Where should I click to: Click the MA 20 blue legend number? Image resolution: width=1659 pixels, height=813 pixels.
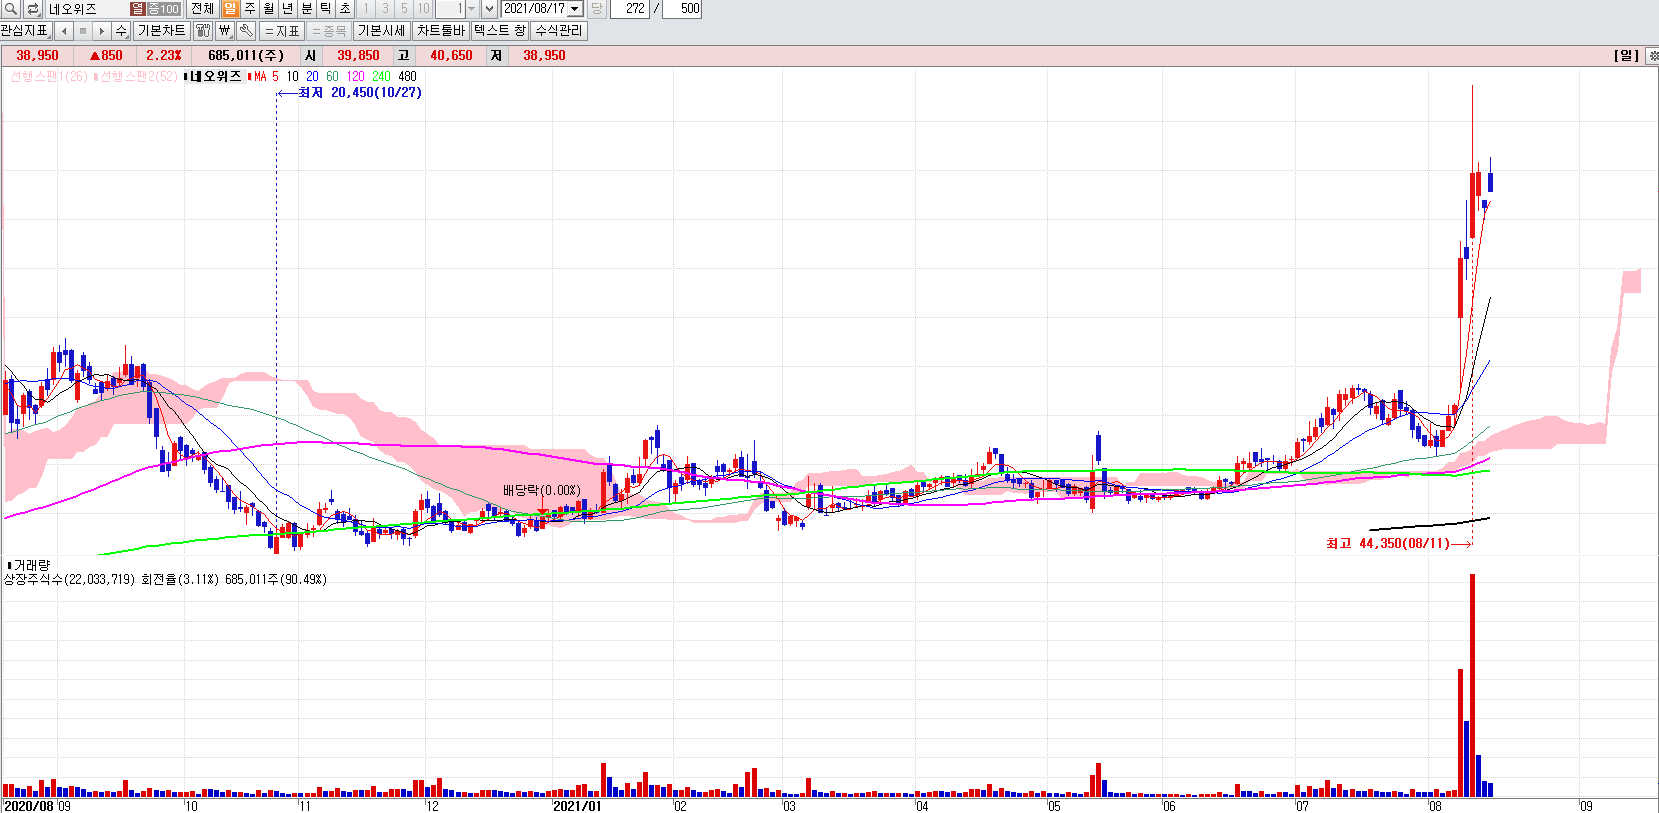(312, 77)
